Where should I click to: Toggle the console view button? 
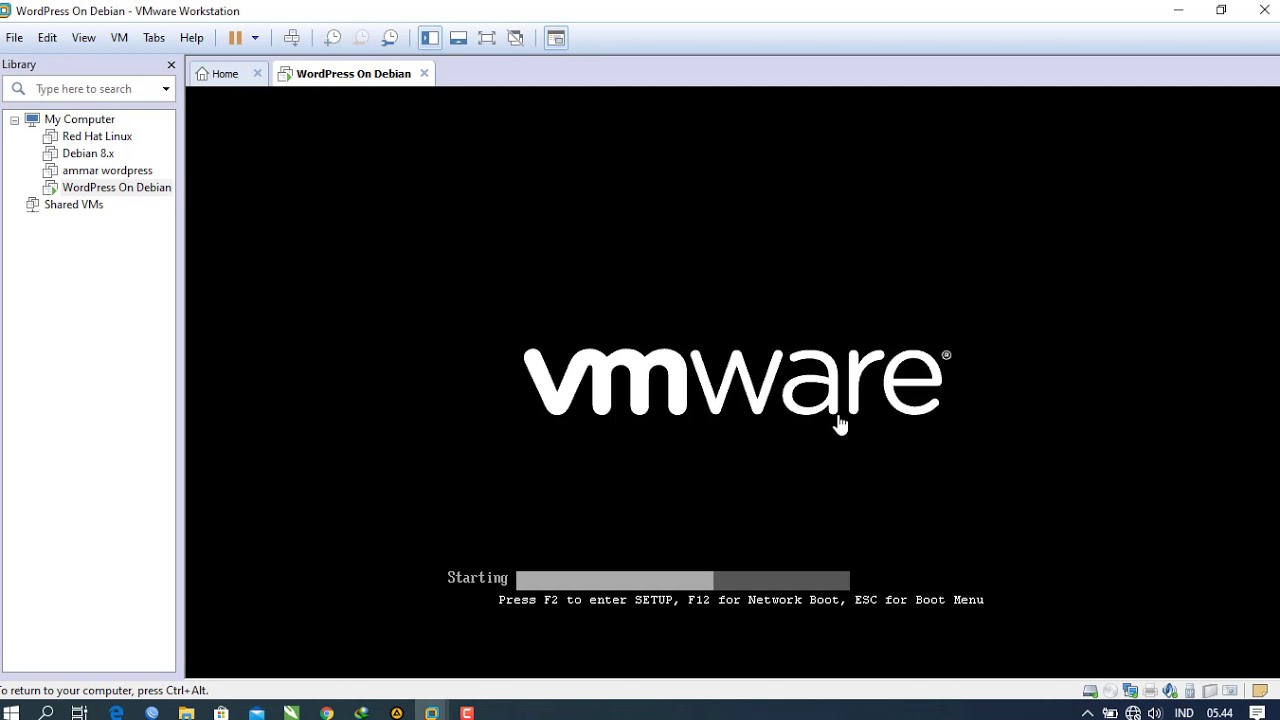pyautogui.click(x=556, y=38)
